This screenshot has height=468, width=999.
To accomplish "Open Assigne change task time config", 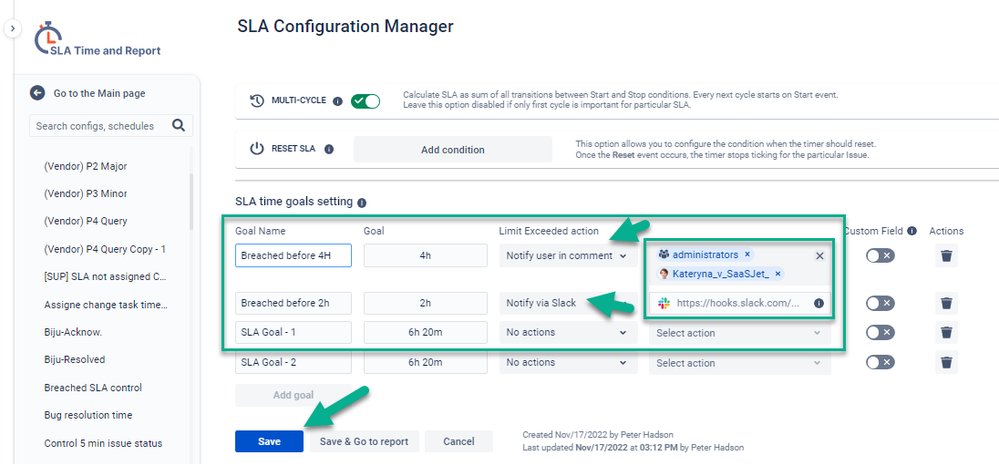I will [x=106, y=305].
